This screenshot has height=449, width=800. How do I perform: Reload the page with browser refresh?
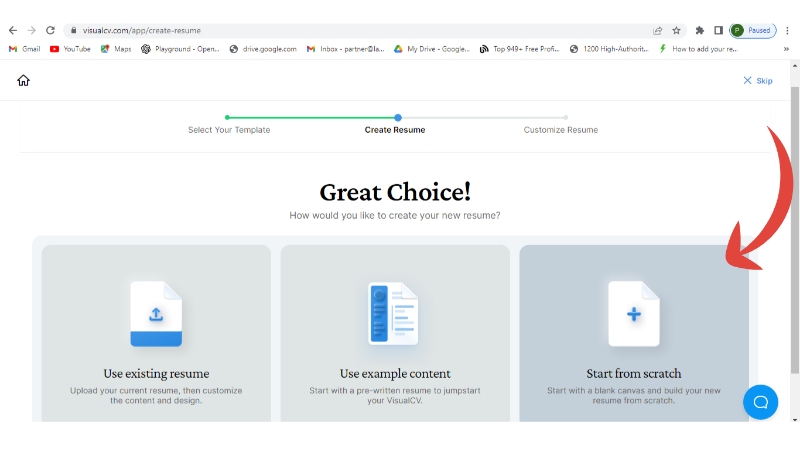(x=50, y=30)
